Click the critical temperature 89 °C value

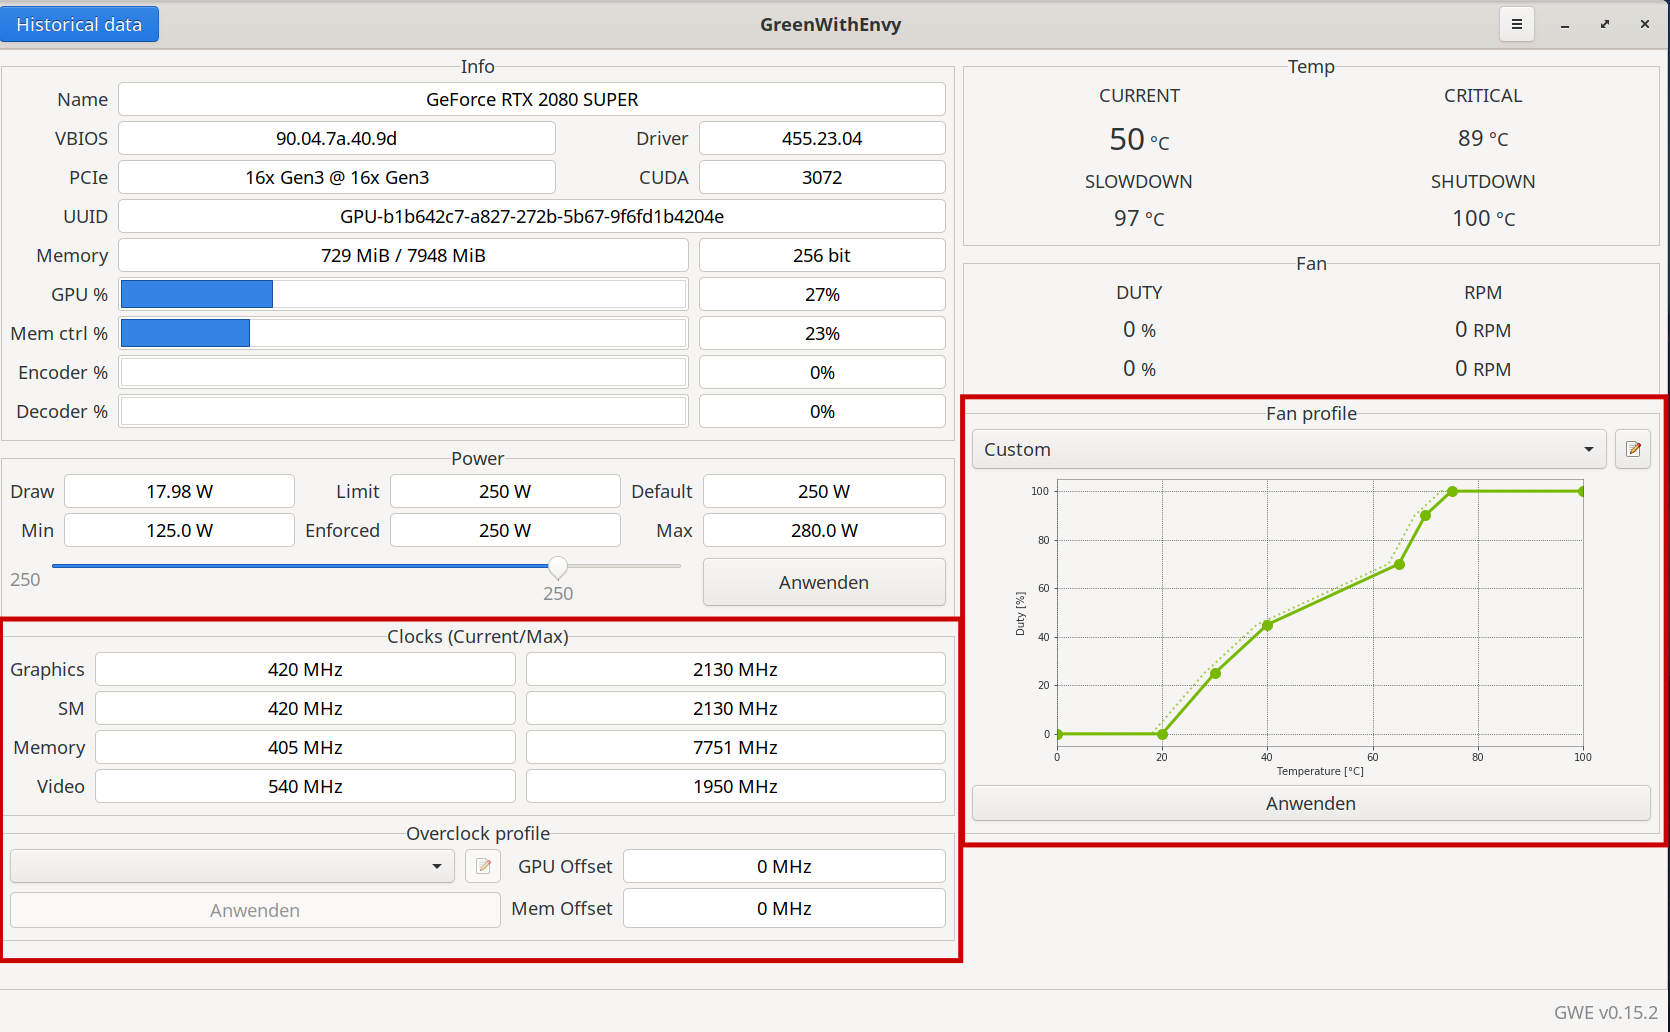pyautogui.click(x=1483, y=138)
